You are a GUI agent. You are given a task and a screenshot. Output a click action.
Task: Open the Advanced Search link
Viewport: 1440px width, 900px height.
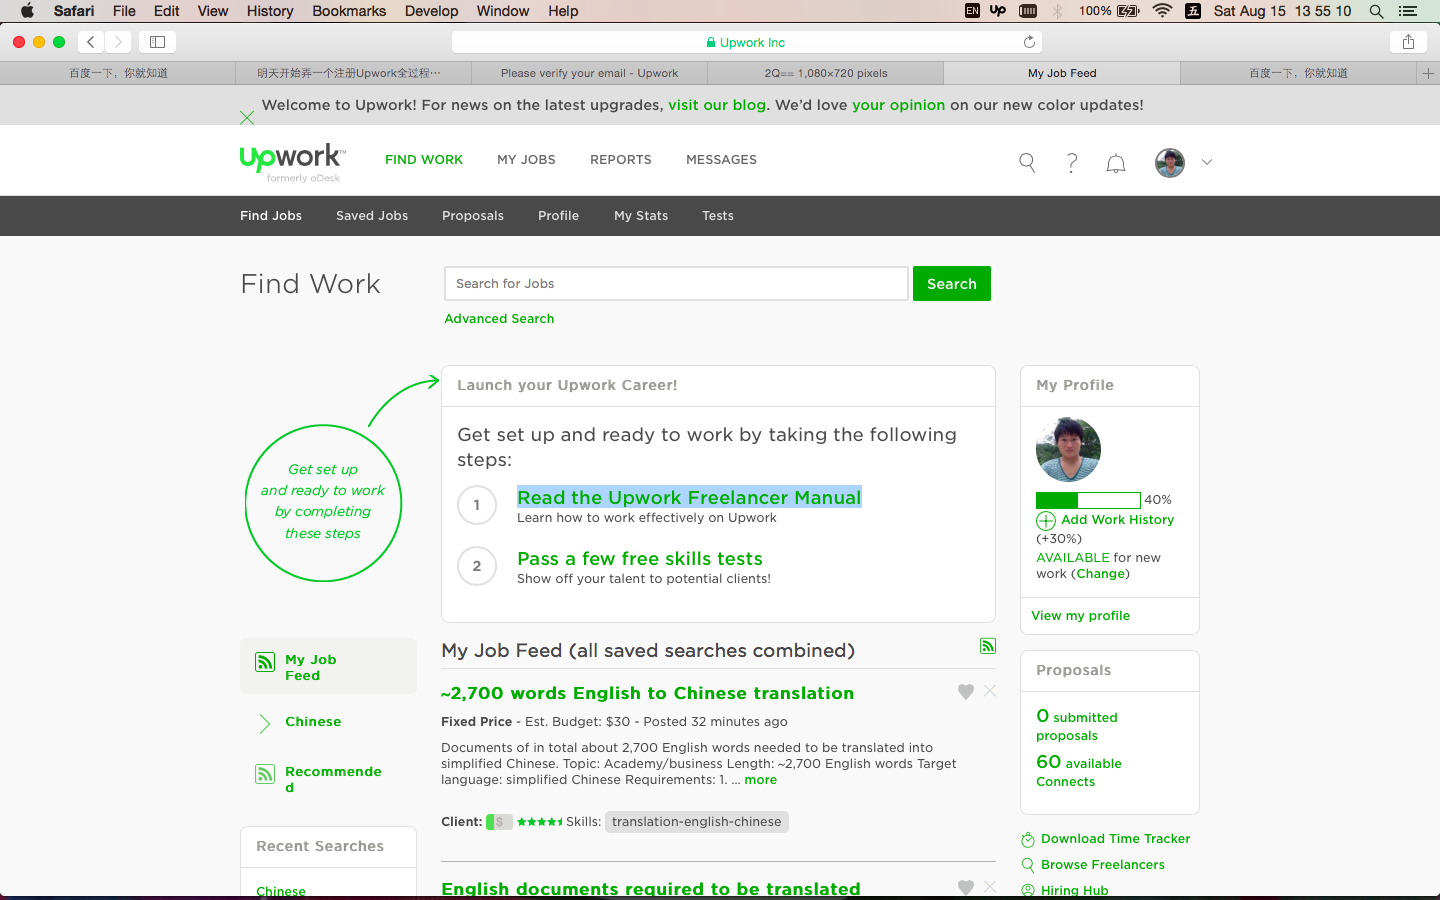(x=499, y=318)
